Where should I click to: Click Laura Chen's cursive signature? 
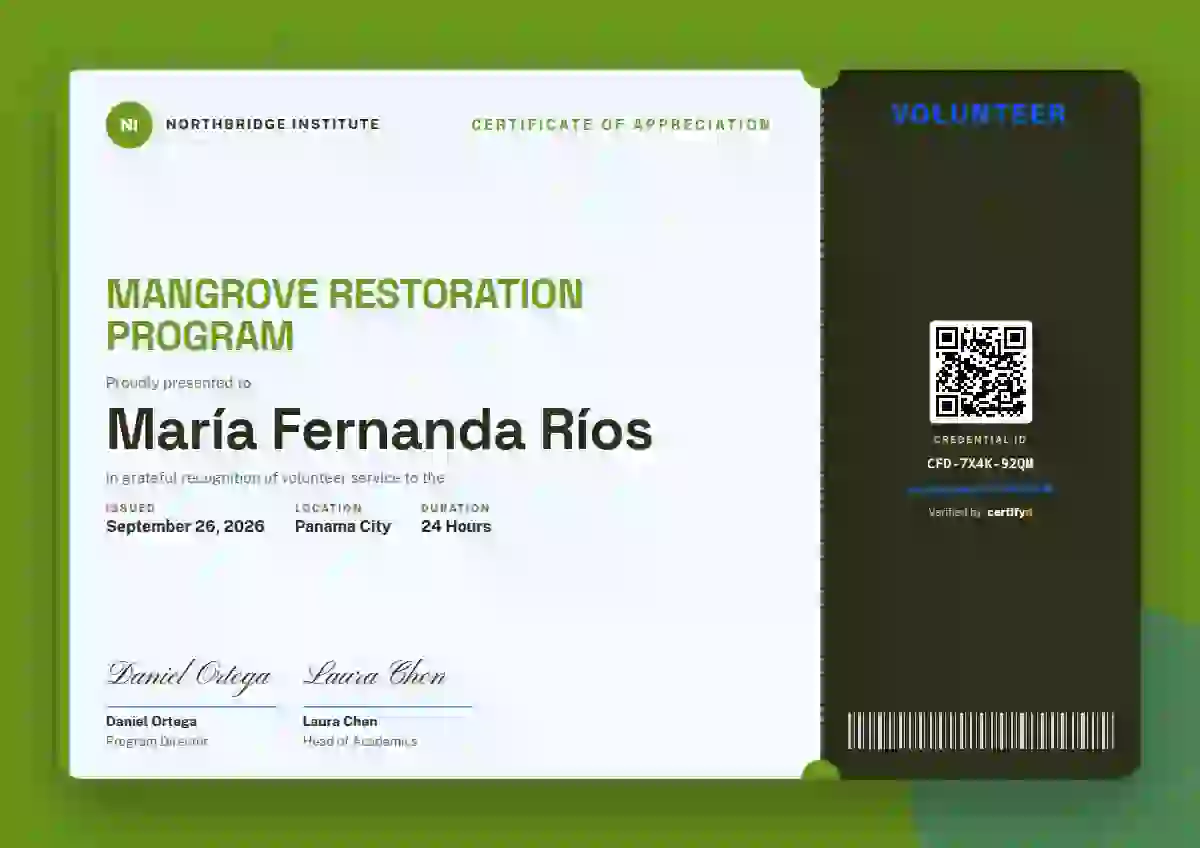click(x=375, y=675)
